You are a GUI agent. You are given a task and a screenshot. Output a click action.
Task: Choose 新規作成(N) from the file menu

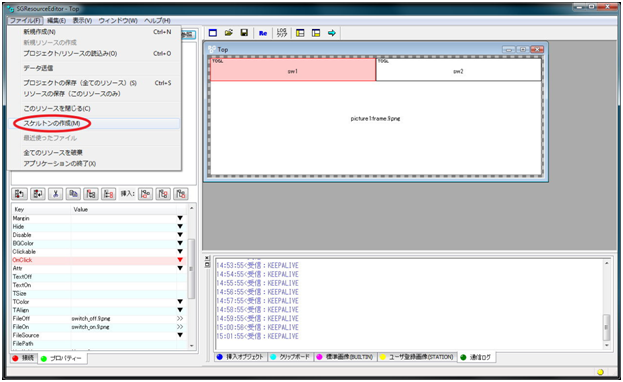click(x=94, y=32)
